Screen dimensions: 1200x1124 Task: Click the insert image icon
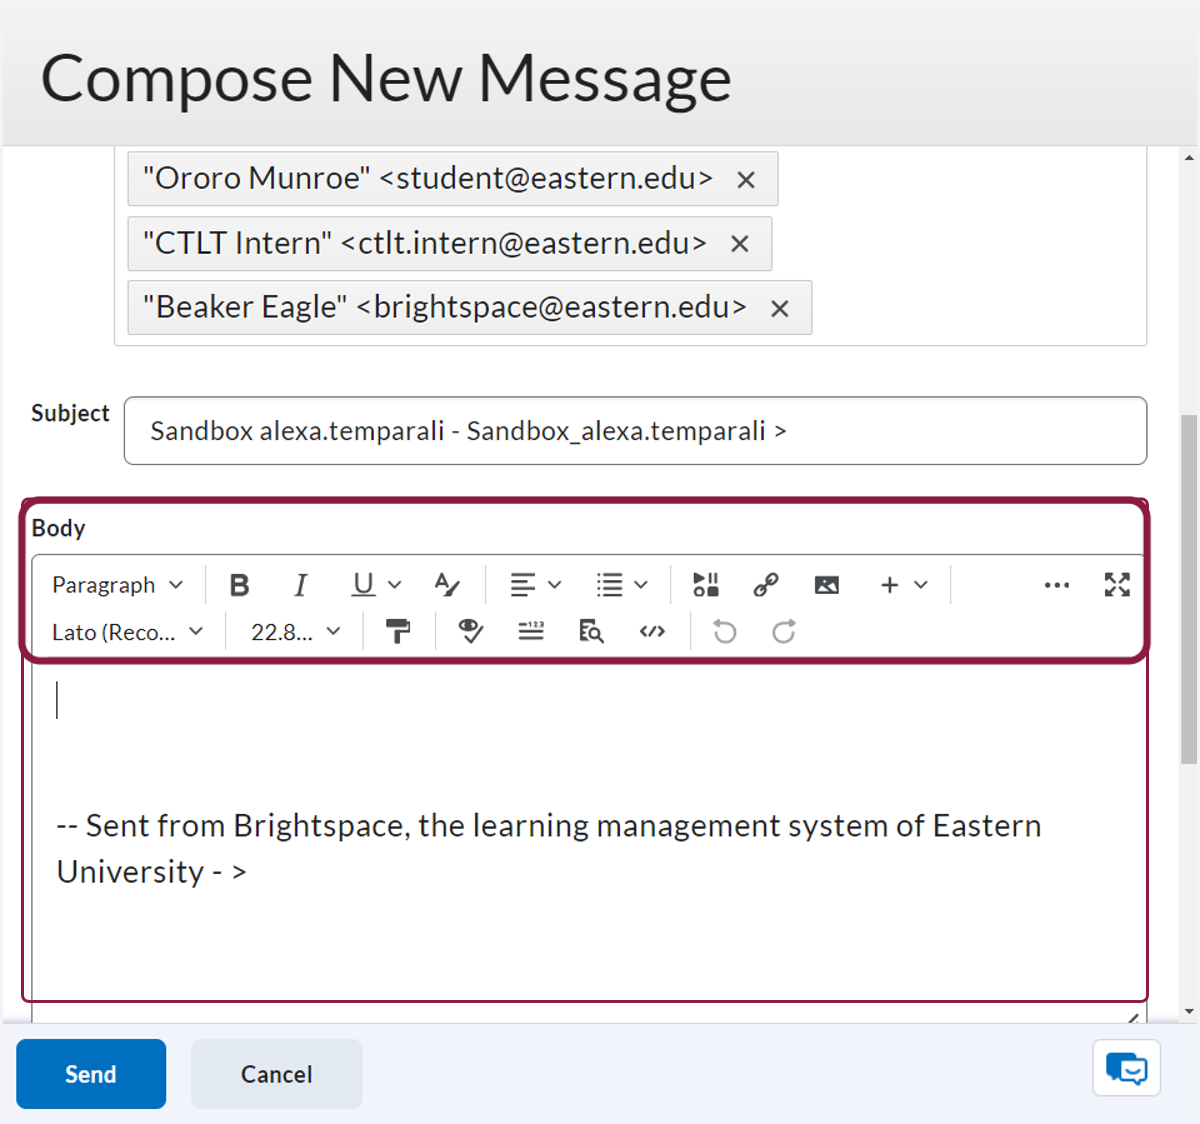point(827,585)
